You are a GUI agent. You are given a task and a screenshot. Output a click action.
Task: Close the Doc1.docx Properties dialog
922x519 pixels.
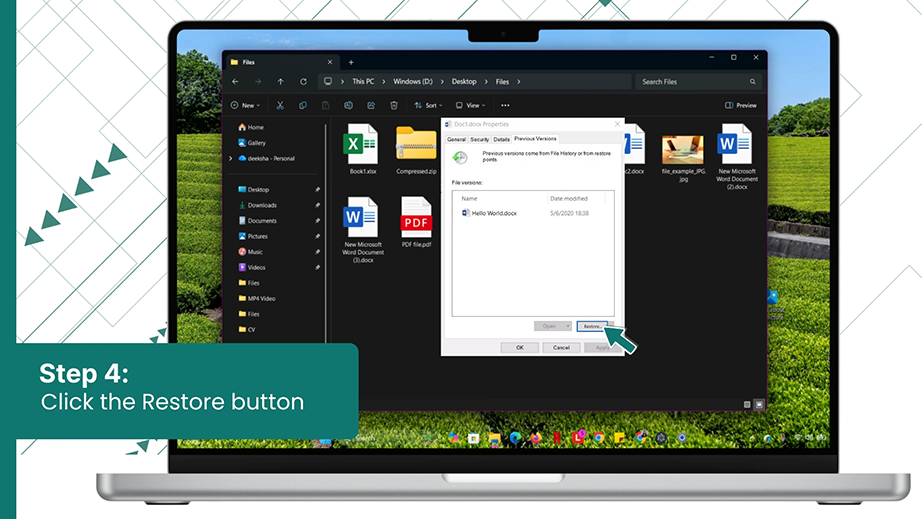click(x=617, y=124)
